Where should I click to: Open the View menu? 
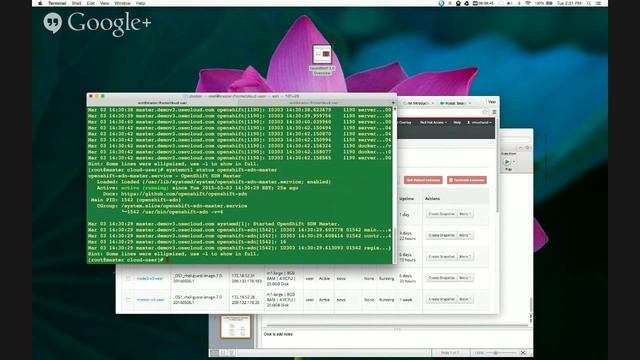point(104,3)
